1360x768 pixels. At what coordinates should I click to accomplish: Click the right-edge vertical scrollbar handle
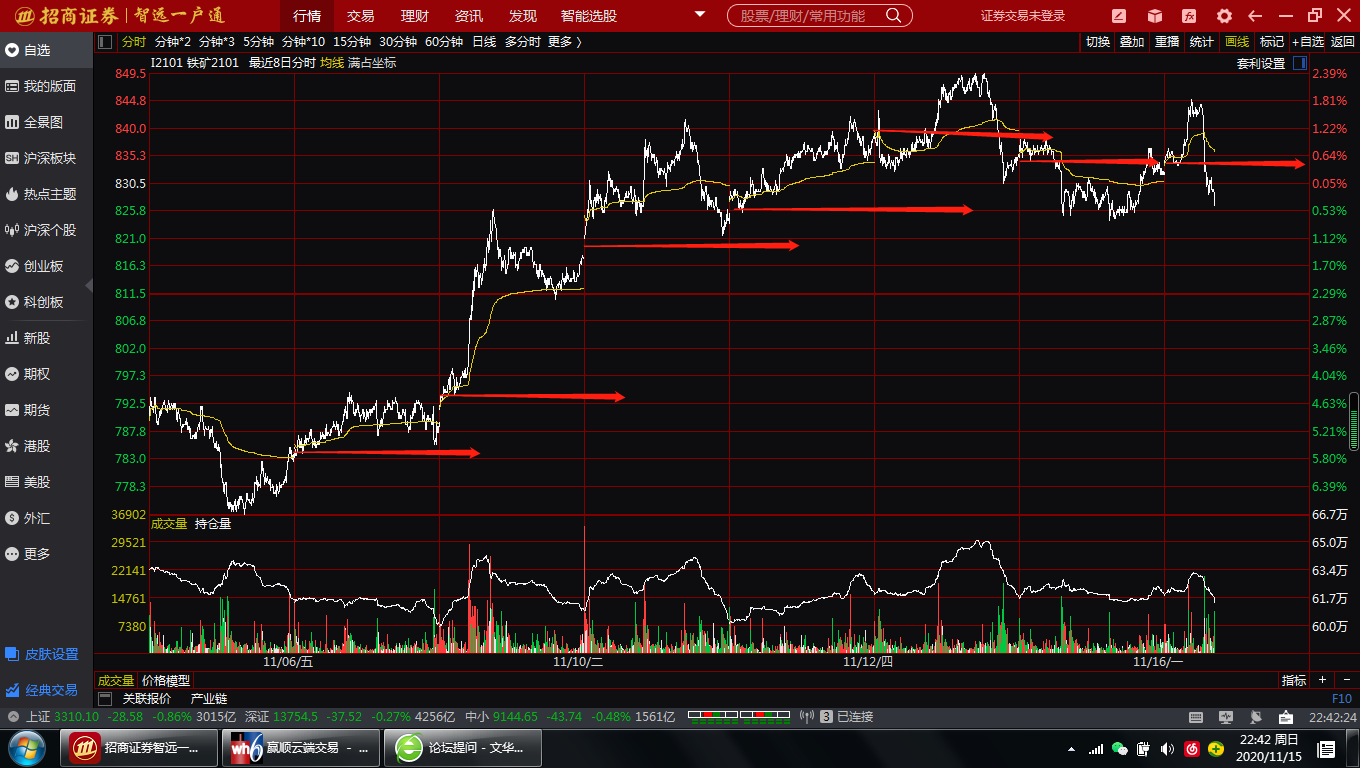click(1354, 422)
